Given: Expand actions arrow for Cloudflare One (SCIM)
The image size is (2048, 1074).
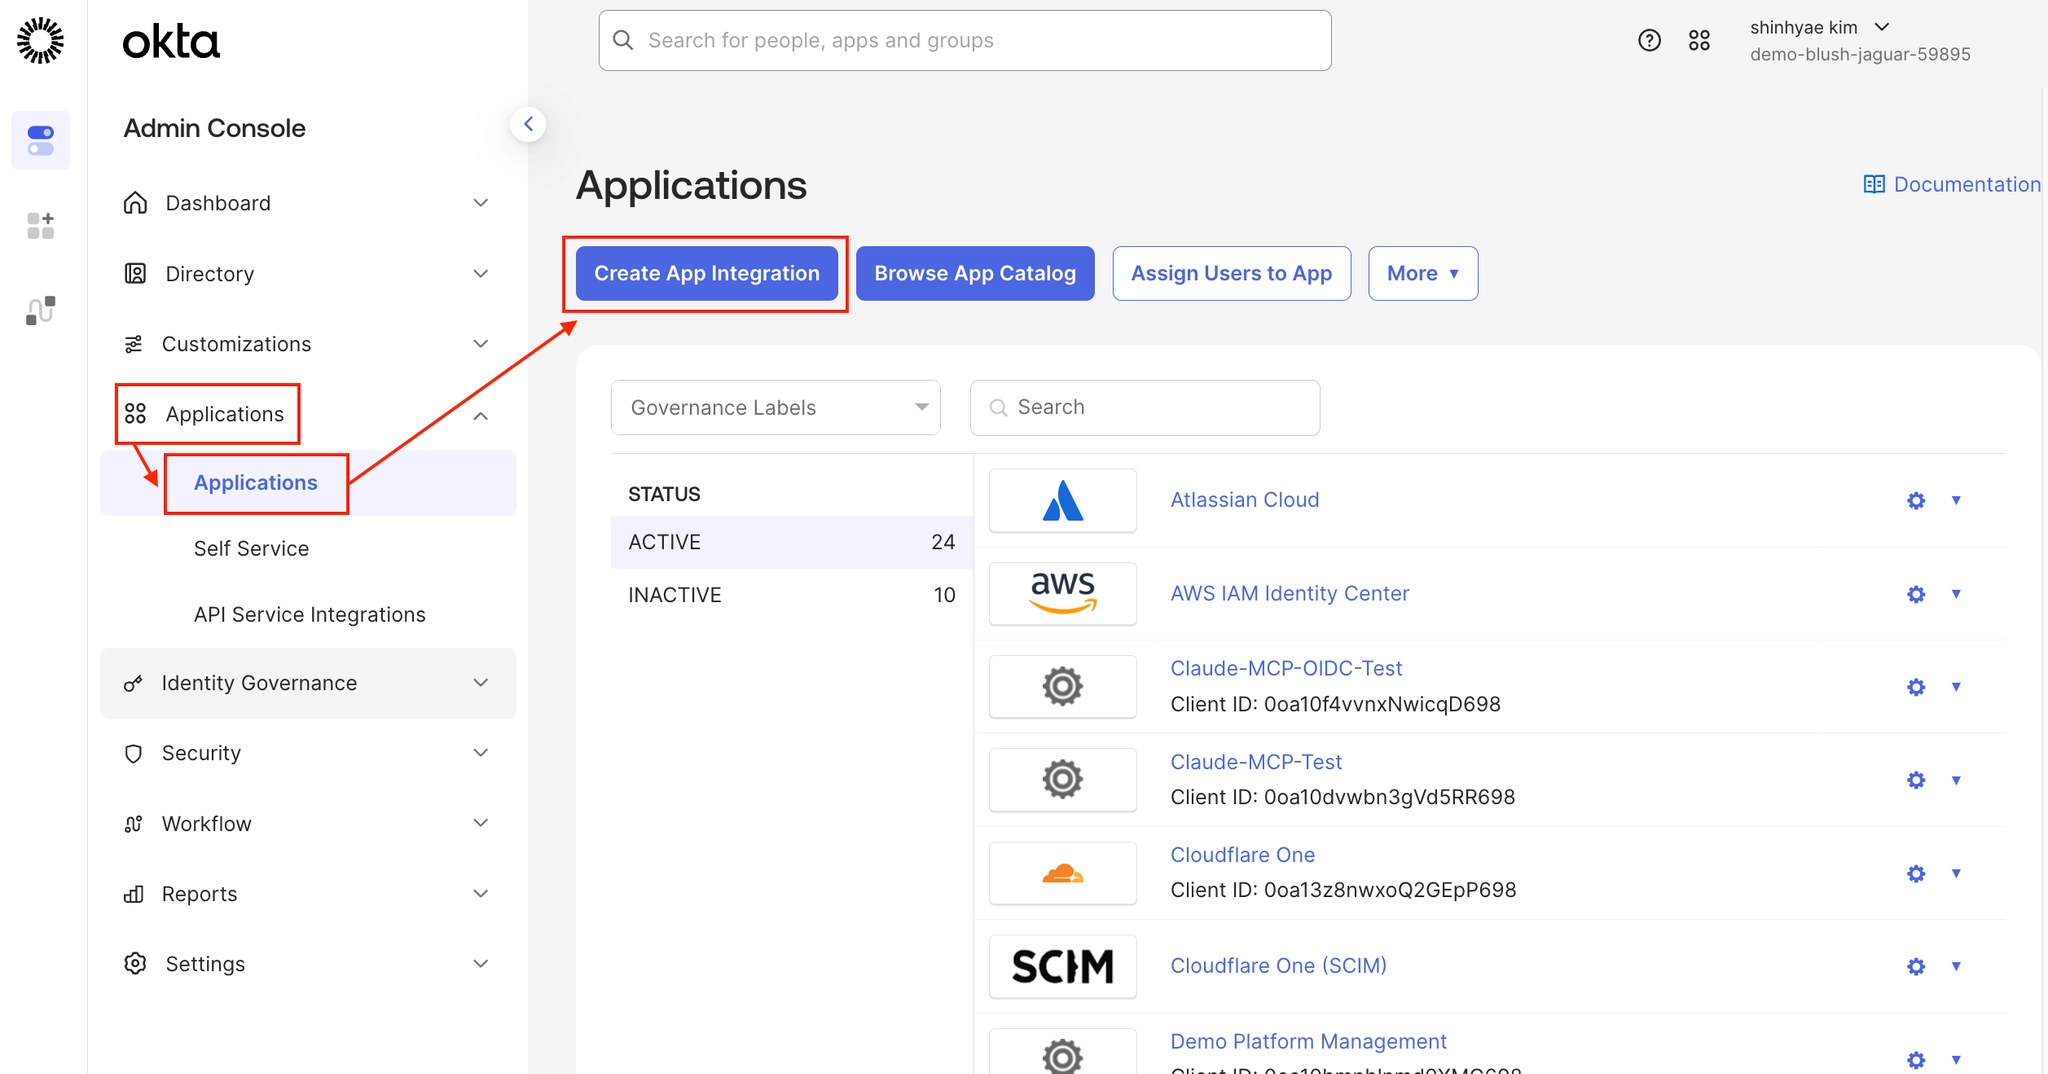Looking at the screenshot, I should (x=1956, y=966).
